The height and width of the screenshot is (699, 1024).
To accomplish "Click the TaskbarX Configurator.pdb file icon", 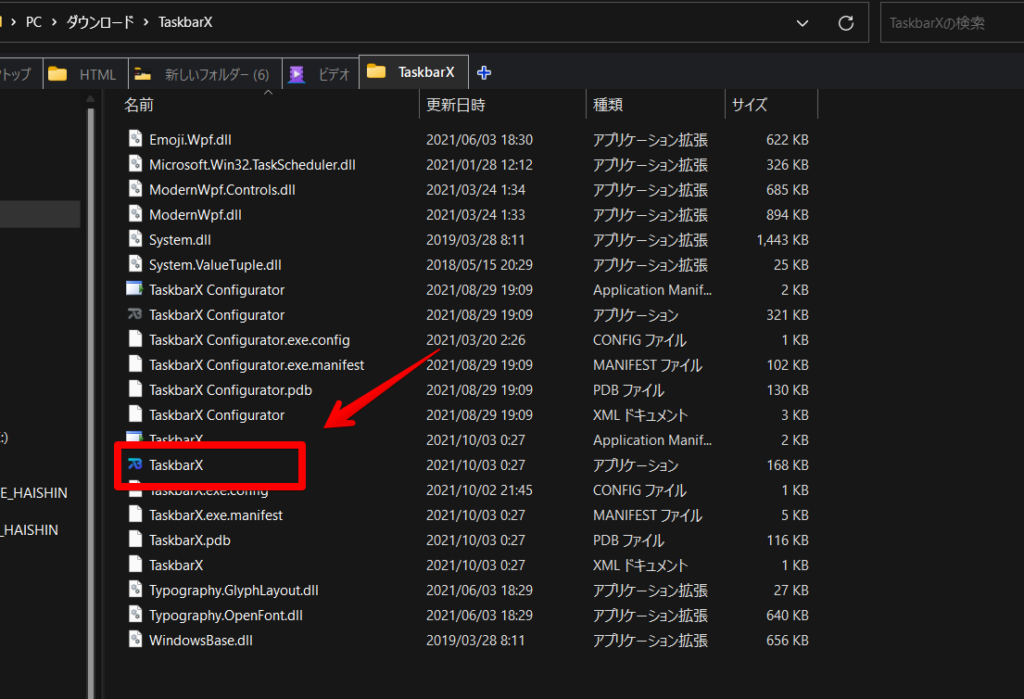I will pyautogui.click(x=135, y=389).
